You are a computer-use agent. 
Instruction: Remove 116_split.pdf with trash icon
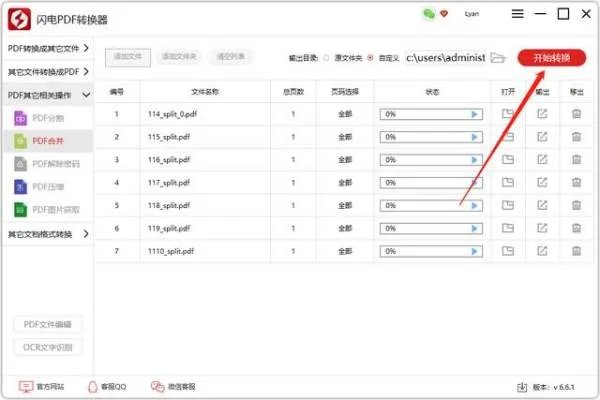click(x=576, y=159)
